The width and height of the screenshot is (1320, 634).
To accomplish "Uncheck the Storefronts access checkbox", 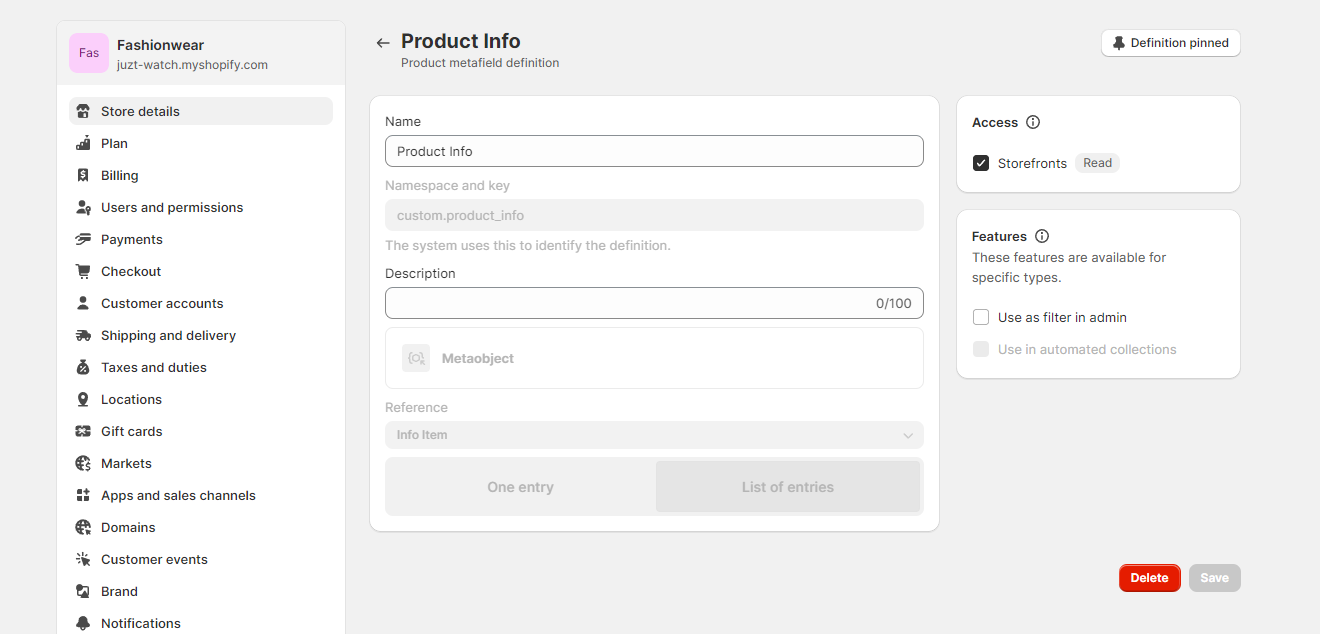I will tap(981, 163).
